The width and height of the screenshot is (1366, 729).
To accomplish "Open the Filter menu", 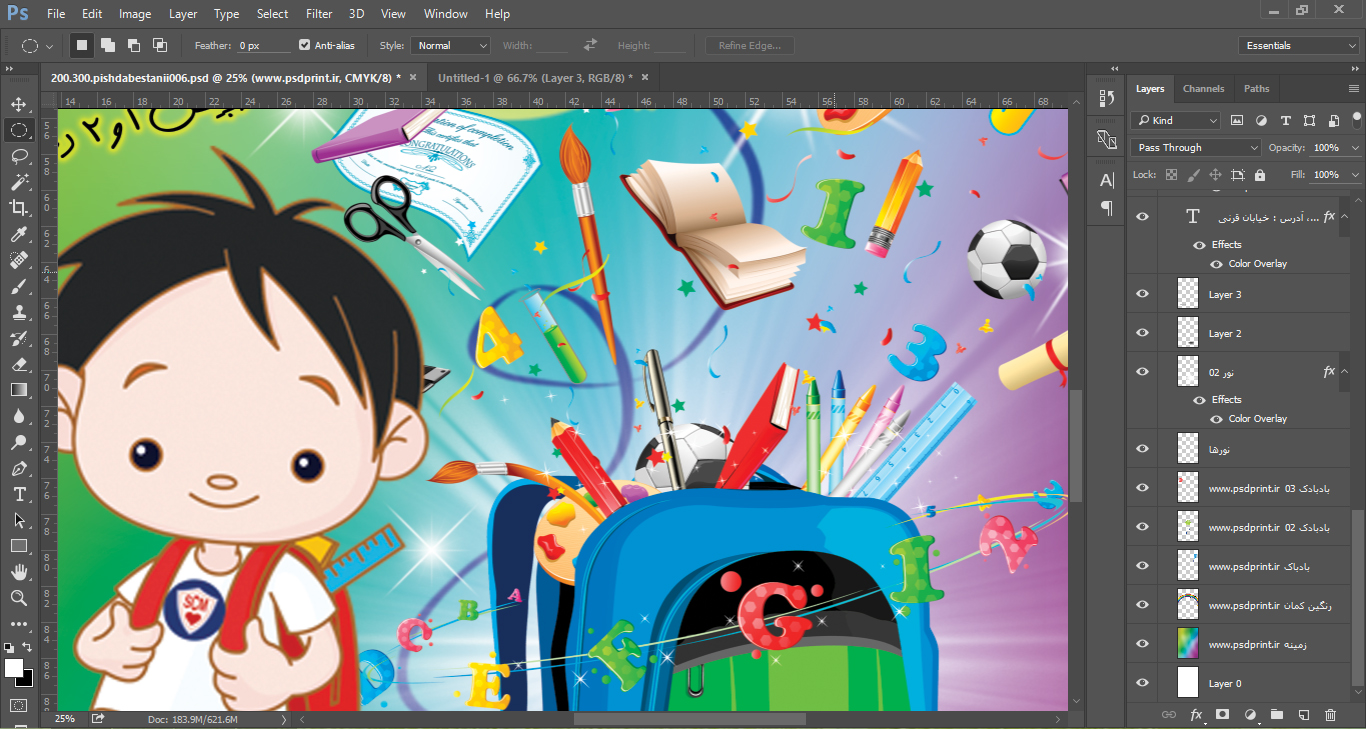I will point(319,14).
